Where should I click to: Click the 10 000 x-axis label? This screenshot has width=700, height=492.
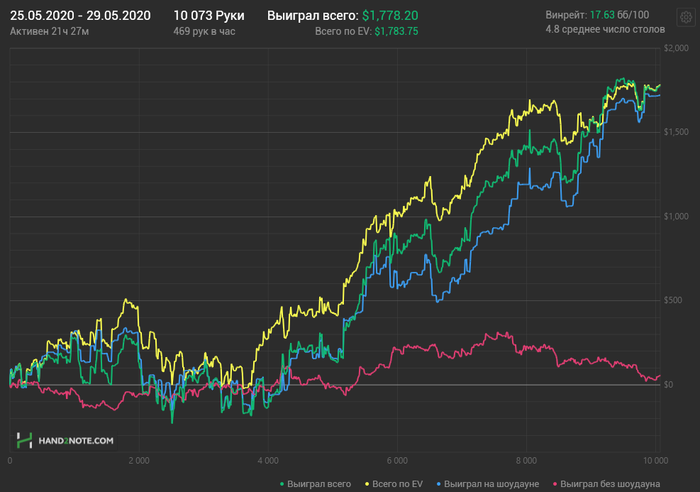tap(655, 461)
